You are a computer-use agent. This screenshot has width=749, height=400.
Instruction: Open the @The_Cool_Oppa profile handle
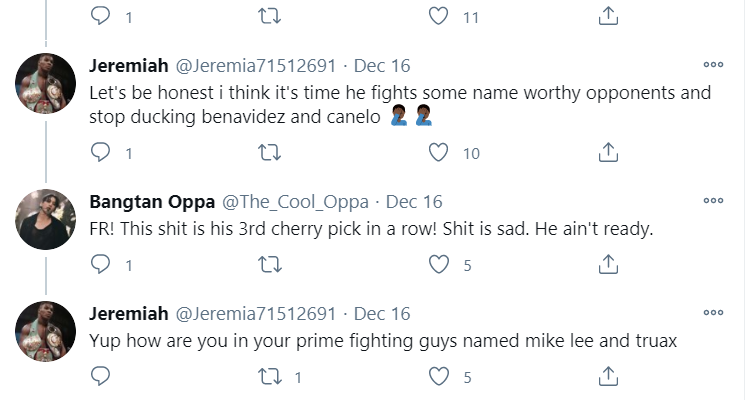(x=298, y=202)
